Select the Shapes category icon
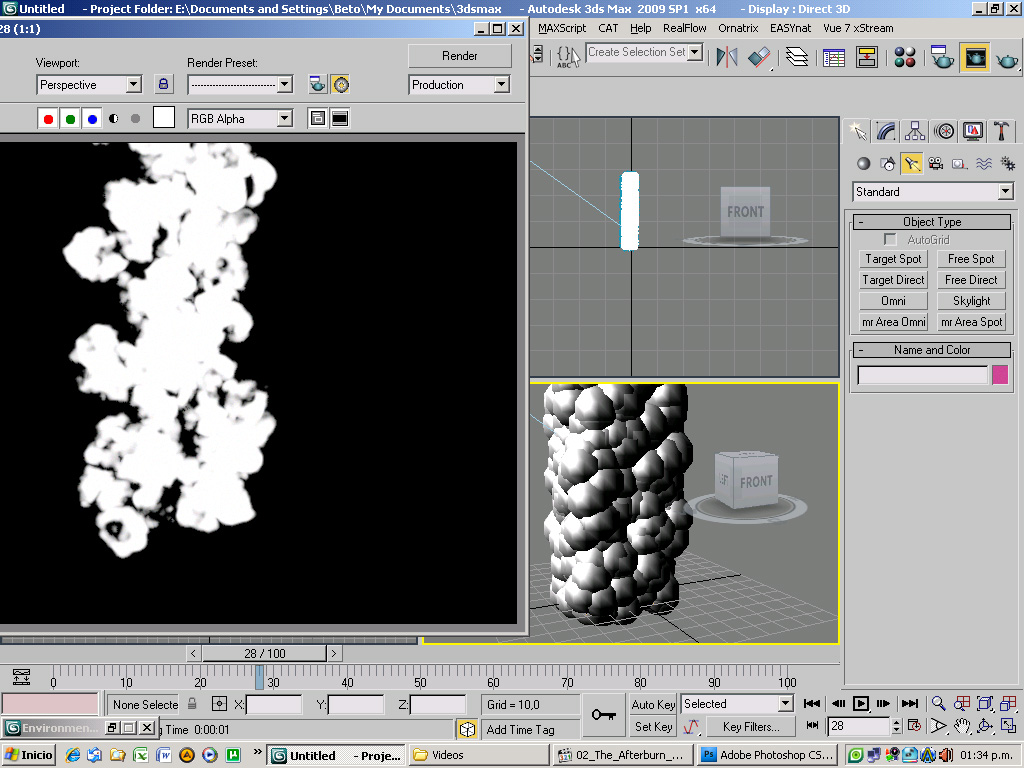The image size is (1024, 768). [888, 163]
